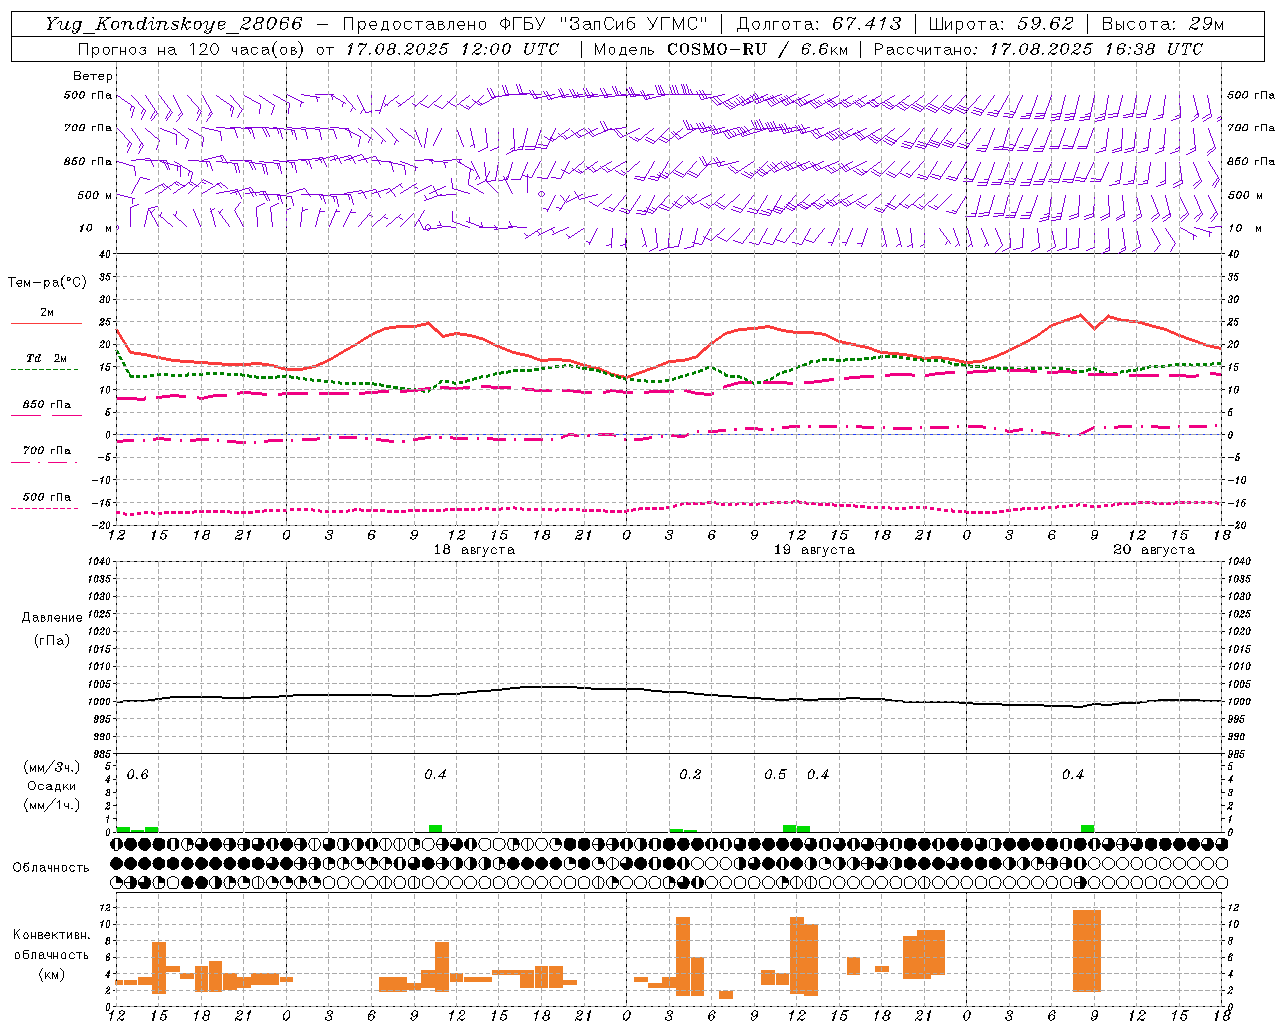Click the Давление pressure panel label

[x=52, y=618]
